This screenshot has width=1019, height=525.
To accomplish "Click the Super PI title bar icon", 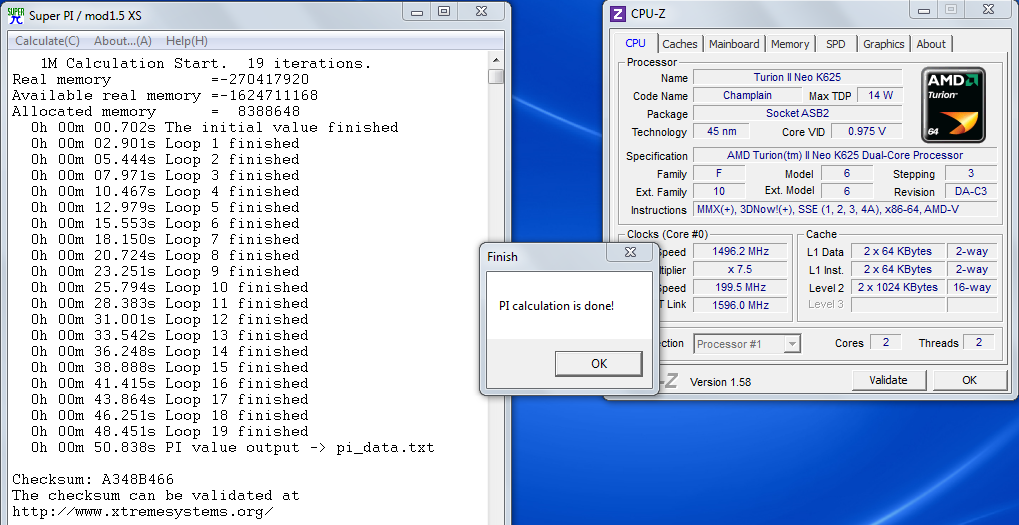I will point(15,14).
